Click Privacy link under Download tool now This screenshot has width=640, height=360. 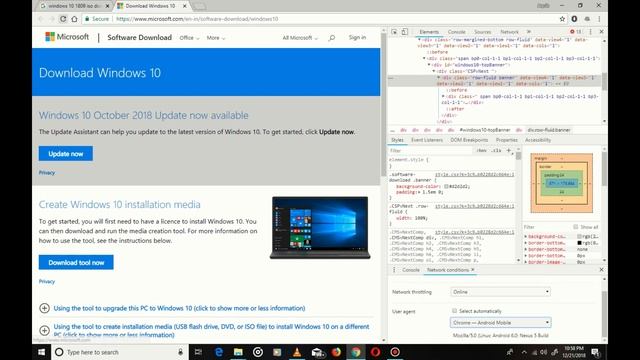47,281
